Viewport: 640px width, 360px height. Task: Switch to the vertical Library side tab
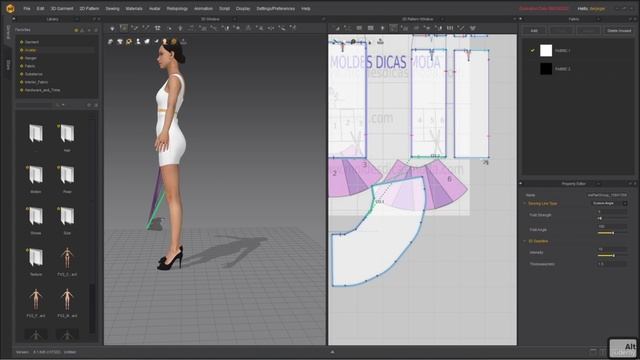(7, 32)
